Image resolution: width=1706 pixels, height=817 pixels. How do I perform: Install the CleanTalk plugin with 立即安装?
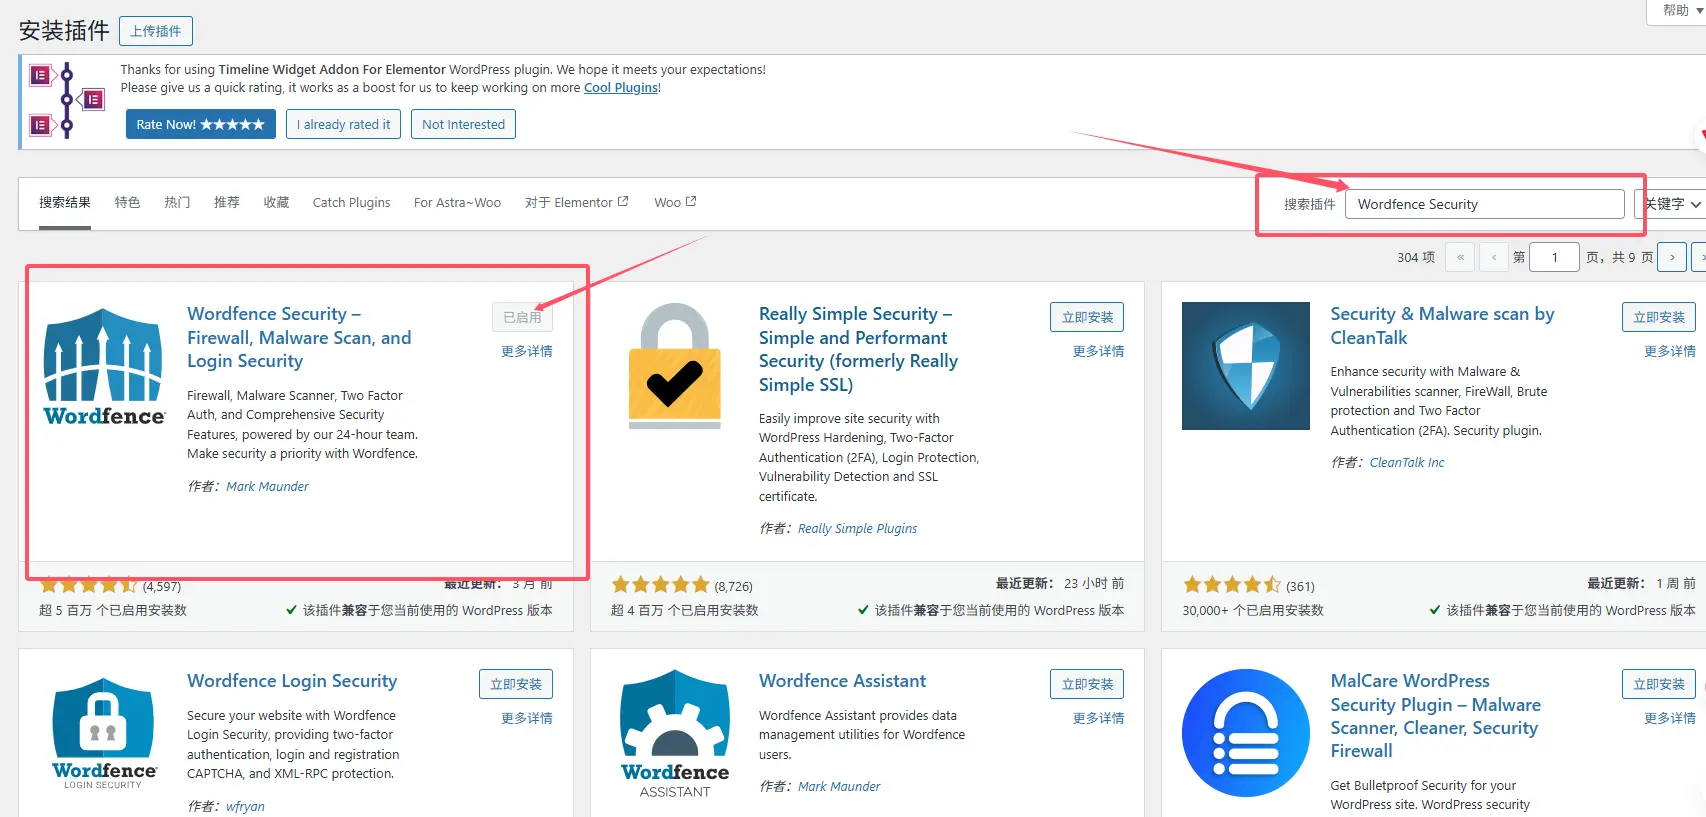click(1658, 317)
